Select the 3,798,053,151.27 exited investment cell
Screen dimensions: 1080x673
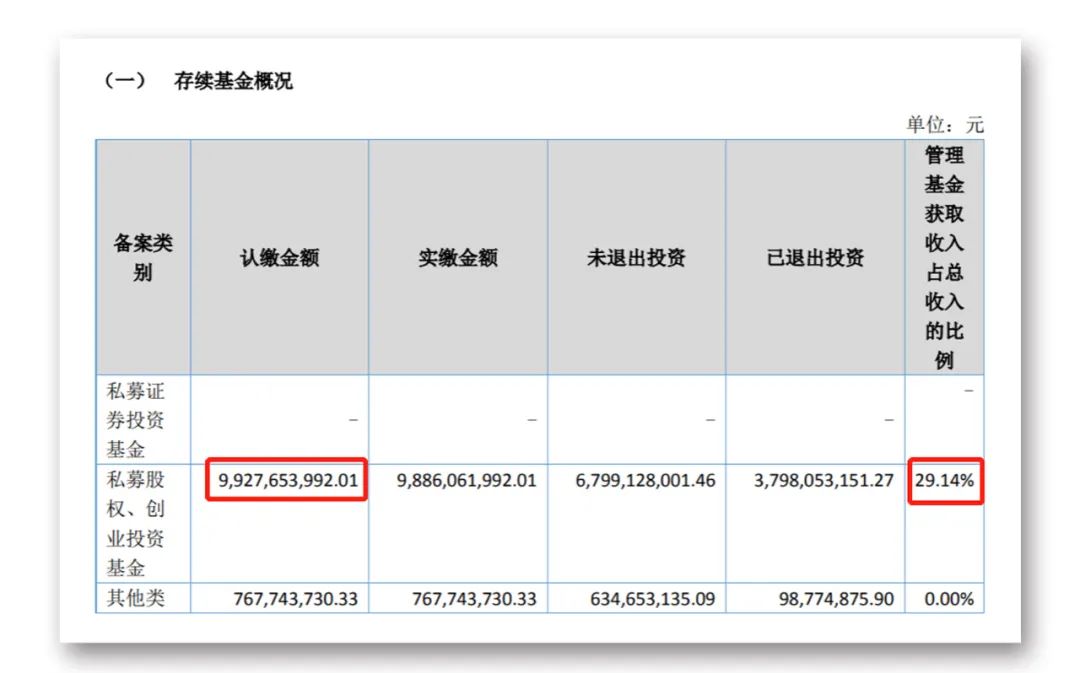823,480
